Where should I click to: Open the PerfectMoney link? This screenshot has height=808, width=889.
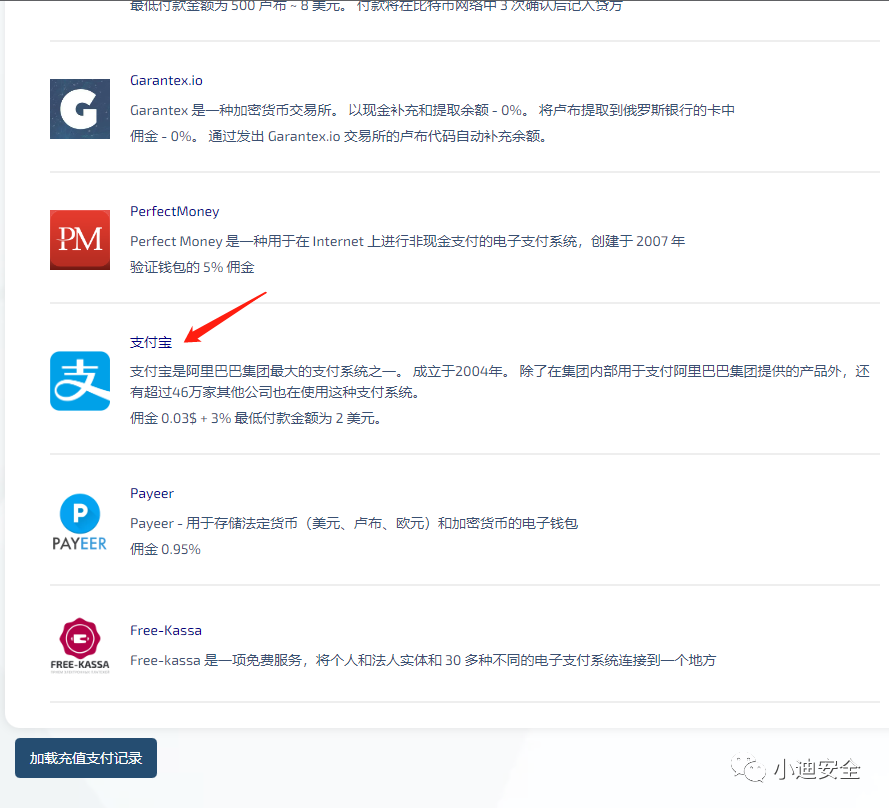(x=175, y=211)
